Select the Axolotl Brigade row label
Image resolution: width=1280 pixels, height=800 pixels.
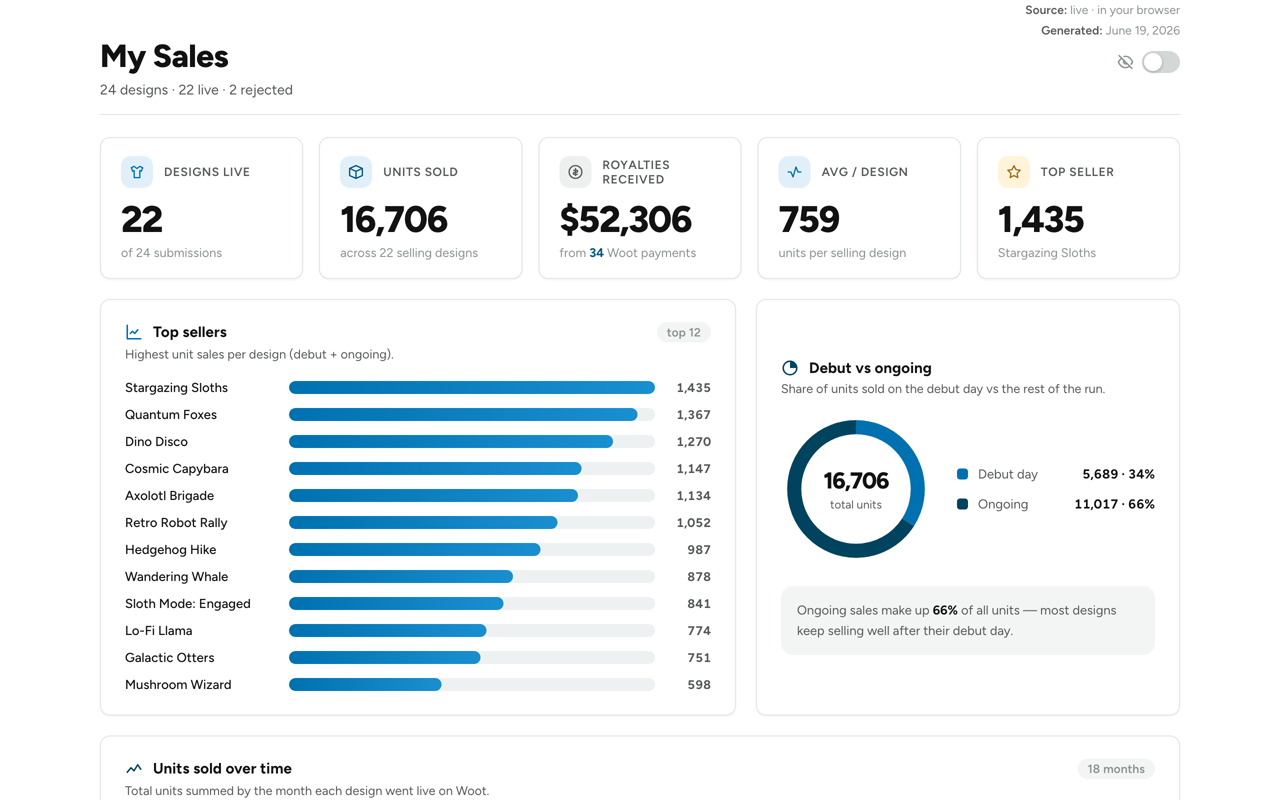click(x=169, y=496)
